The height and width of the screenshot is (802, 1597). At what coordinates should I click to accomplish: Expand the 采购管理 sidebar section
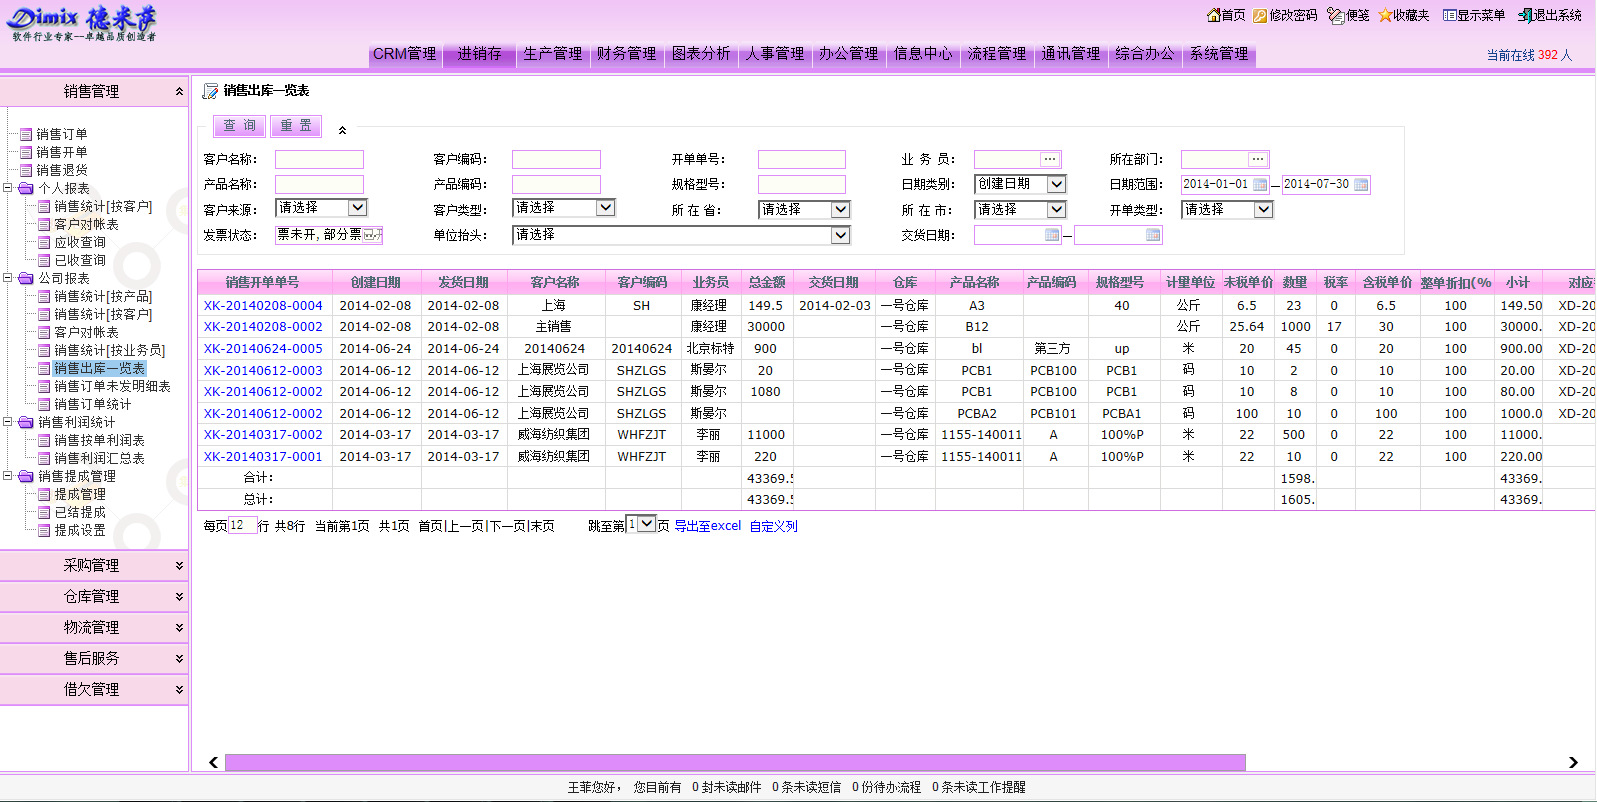pos(92,565)
